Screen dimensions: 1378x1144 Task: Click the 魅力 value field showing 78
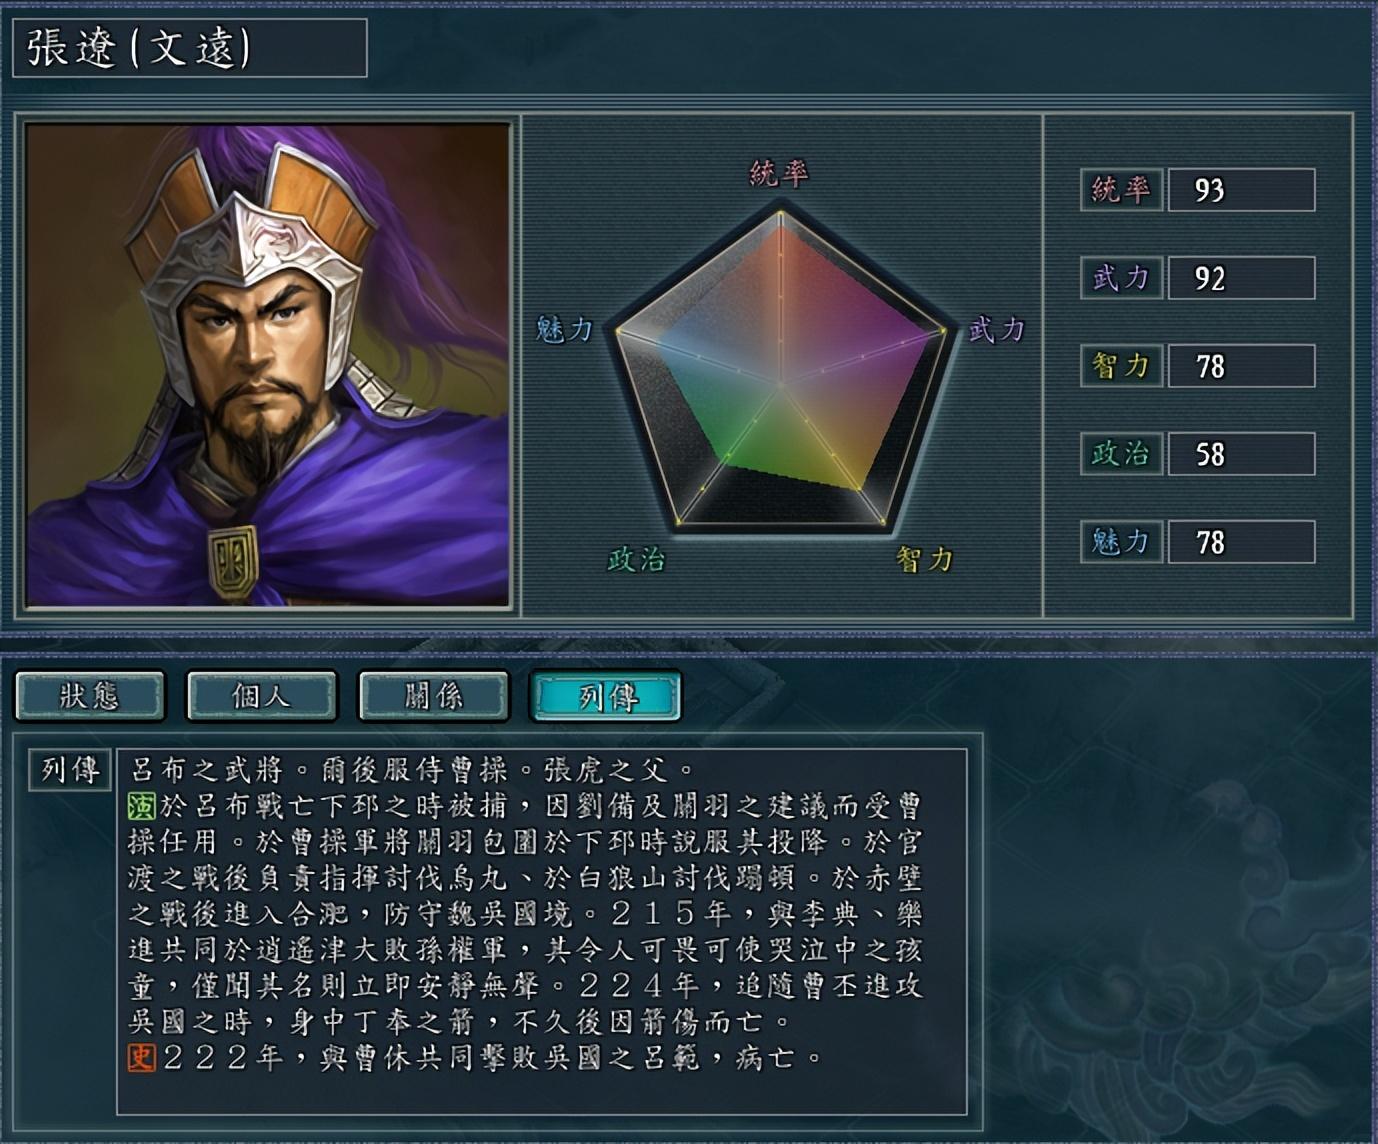1241,542
